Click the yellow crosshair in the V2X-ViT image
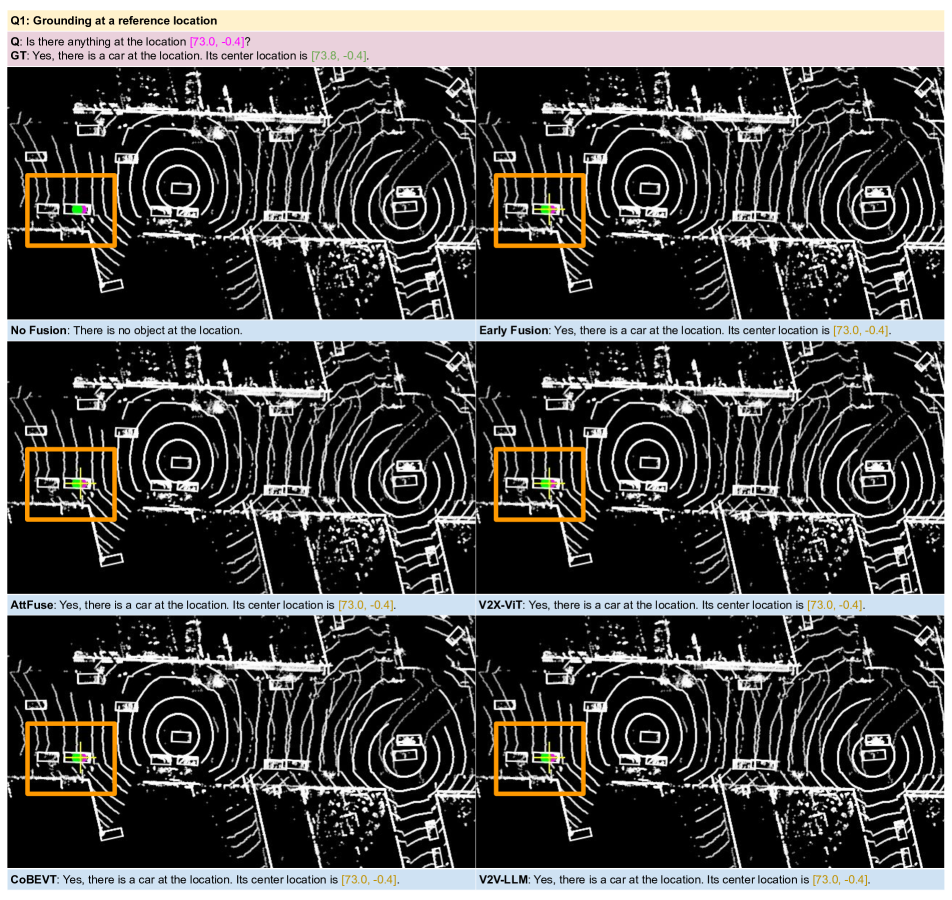This screenshot has width=952, height=900. click(548, 484)
